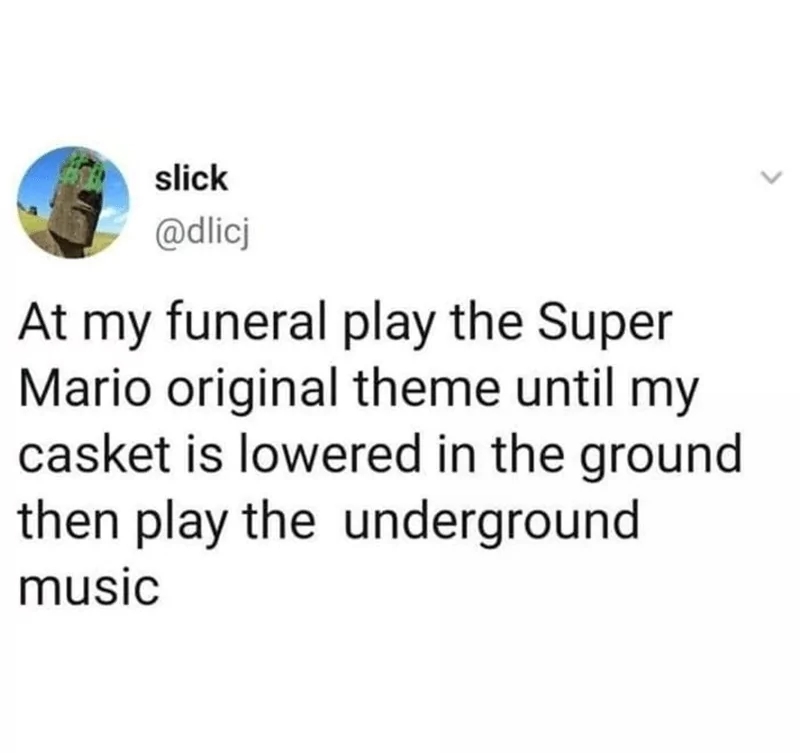The width and height of the screenshot is (800, 753).
Task: Click the word "At" starting the tweet
Action: (43, 323)
